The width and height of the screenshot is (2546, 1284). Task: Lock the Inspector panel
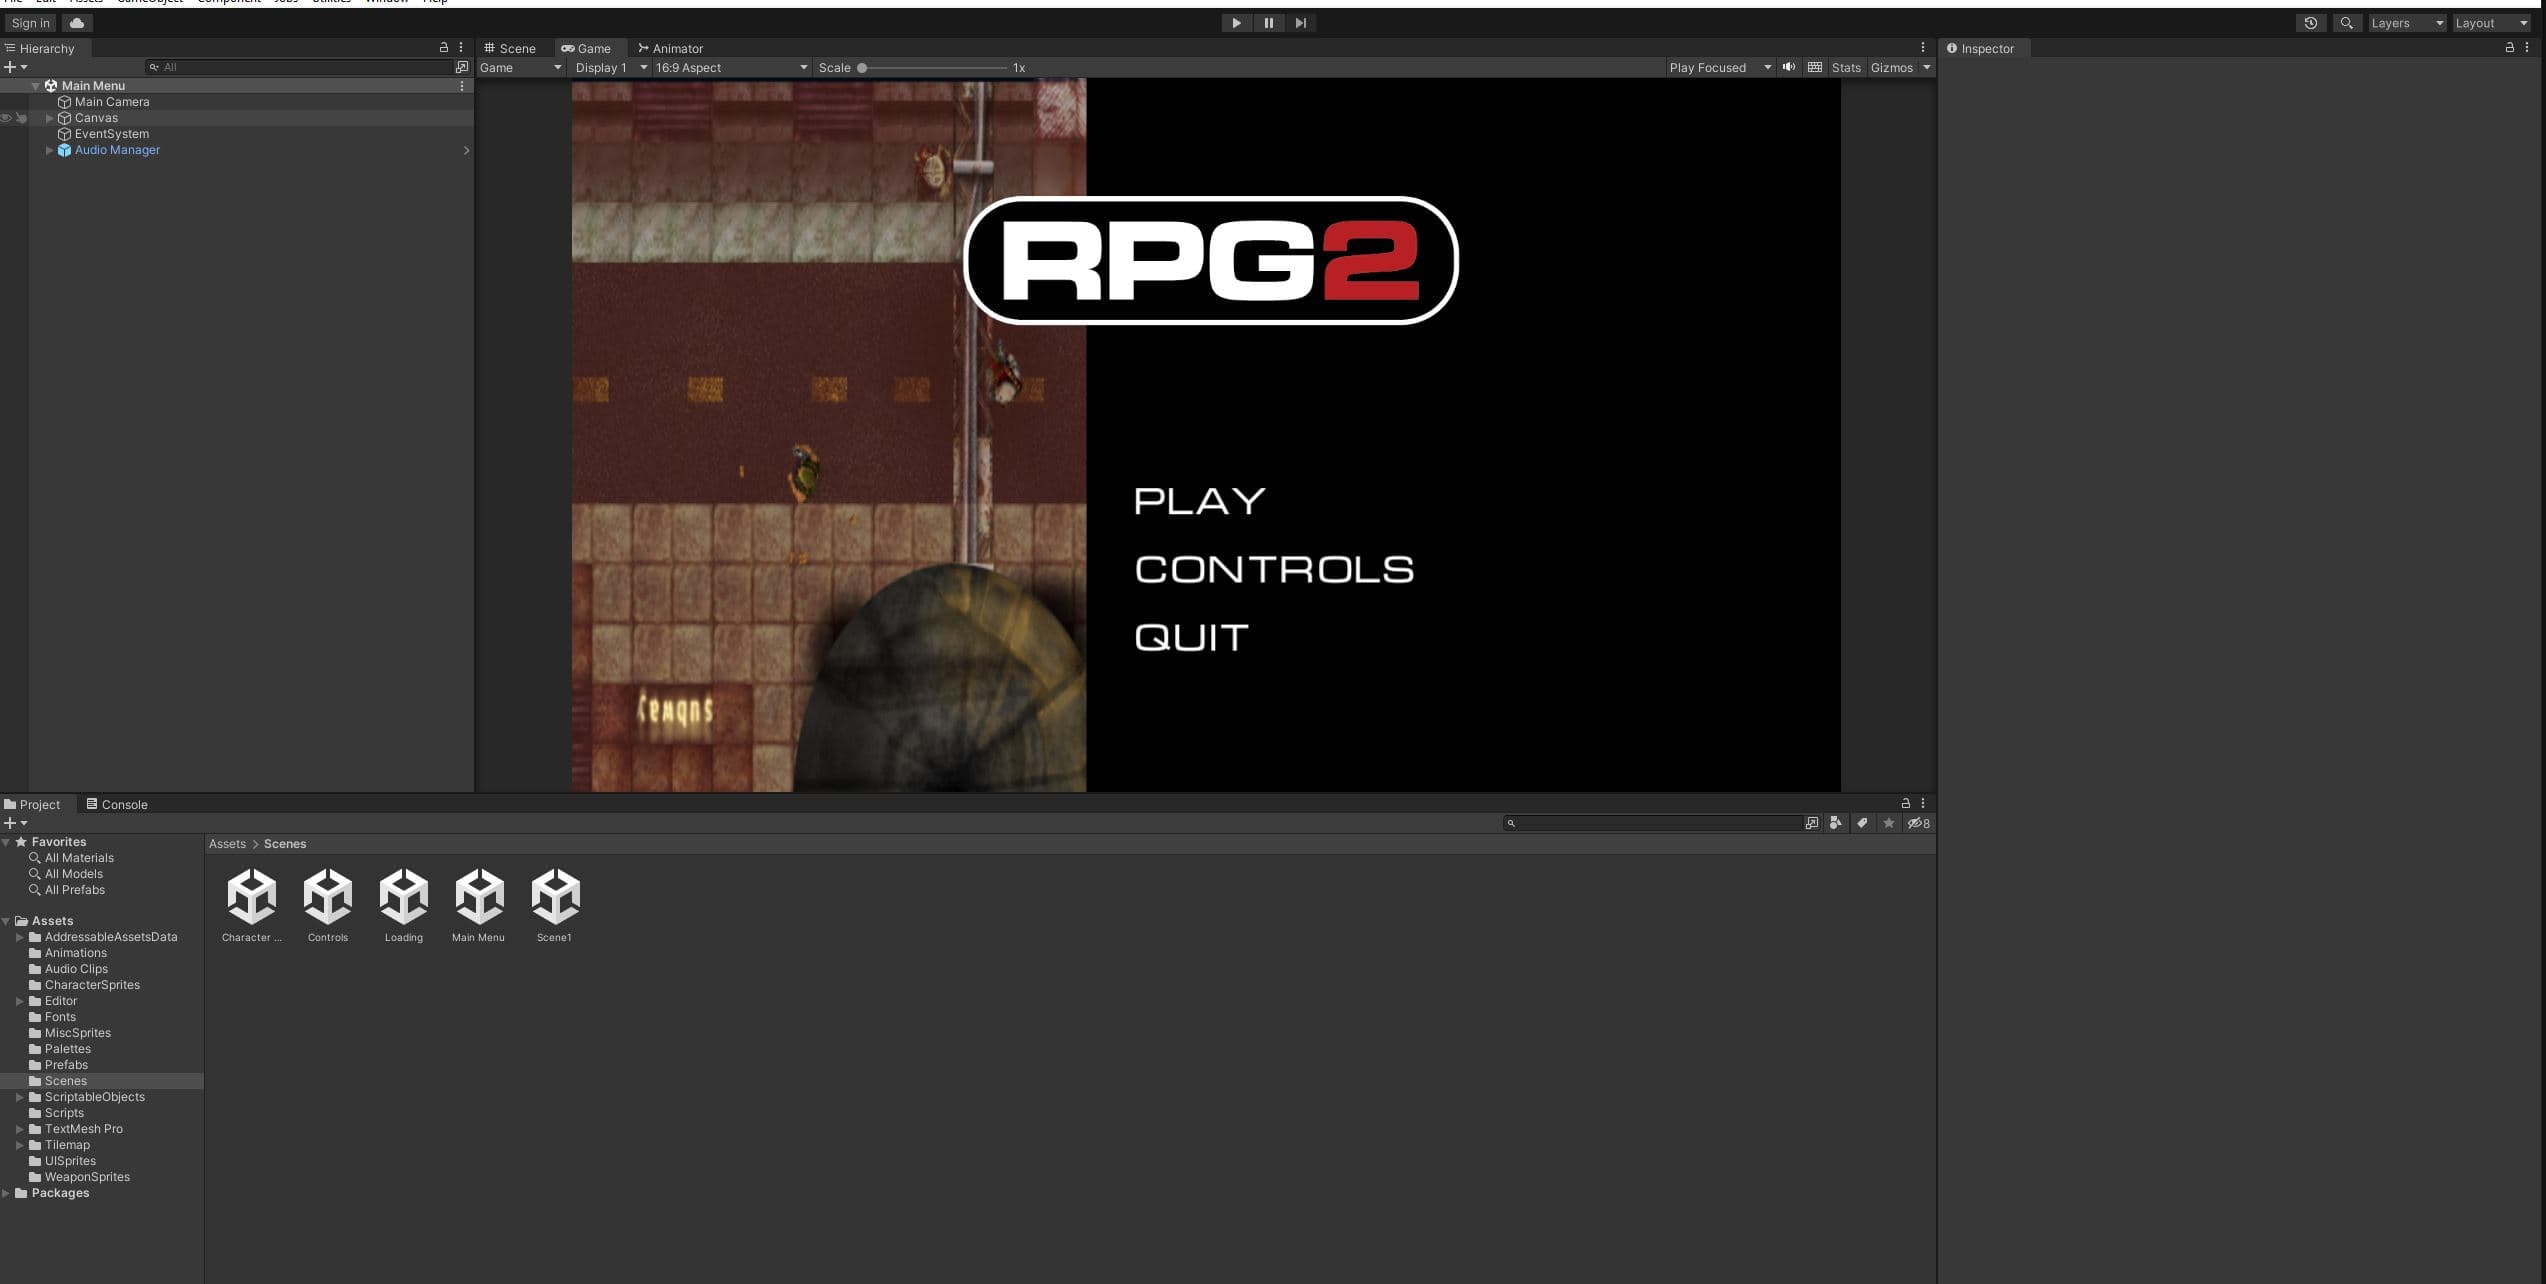point(2509,47)
